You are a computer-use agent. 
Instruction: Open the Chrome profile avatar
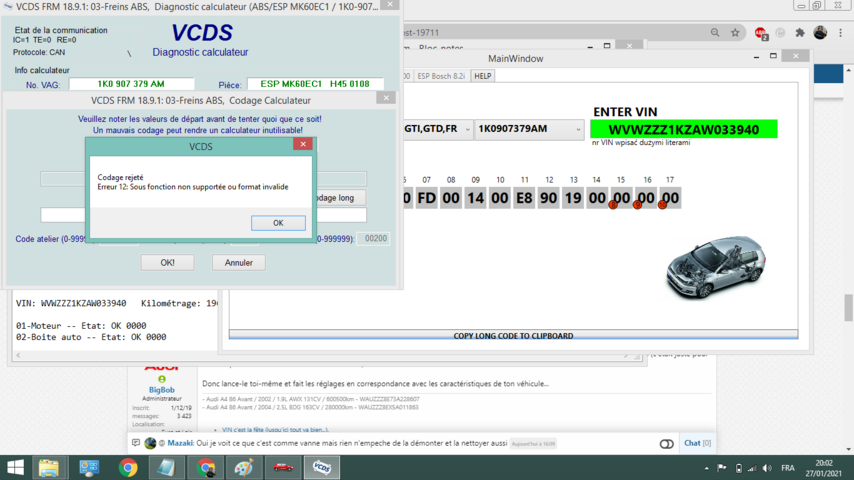click(820, 33)
